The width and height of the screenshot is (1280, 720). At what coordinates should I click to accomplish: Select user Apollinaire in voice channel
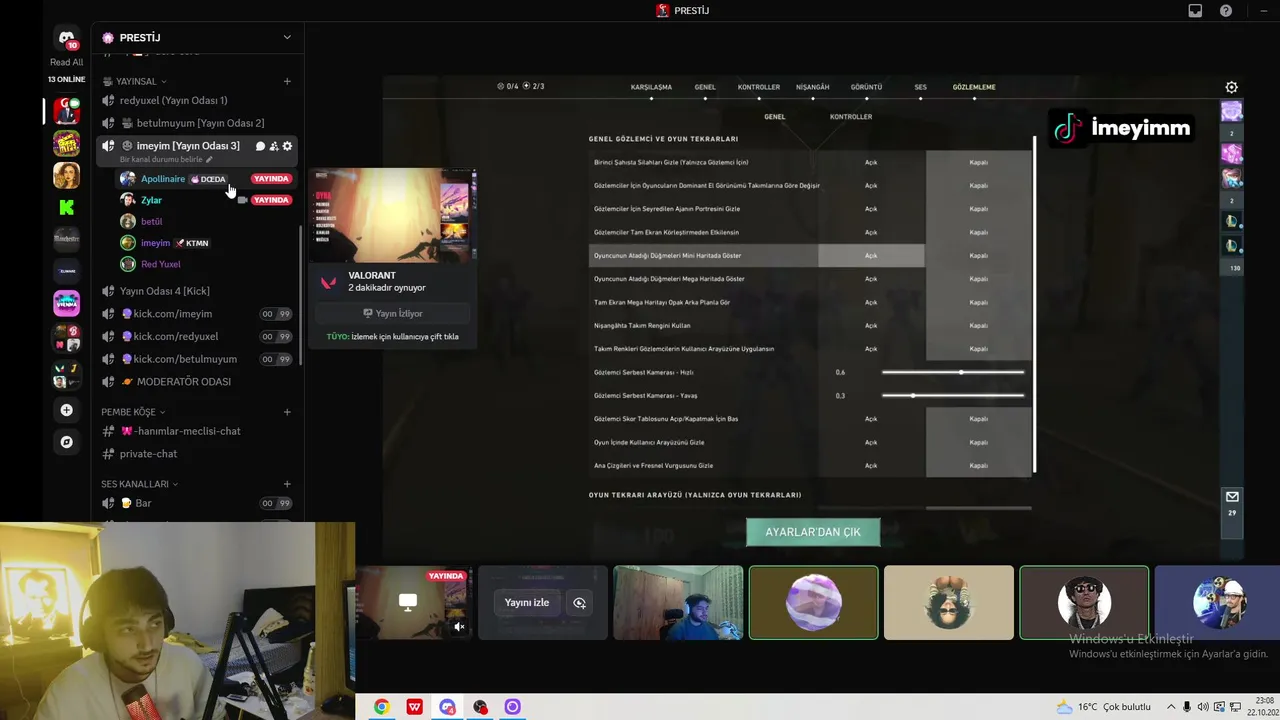pyautogui.click(x=163, y=179)
